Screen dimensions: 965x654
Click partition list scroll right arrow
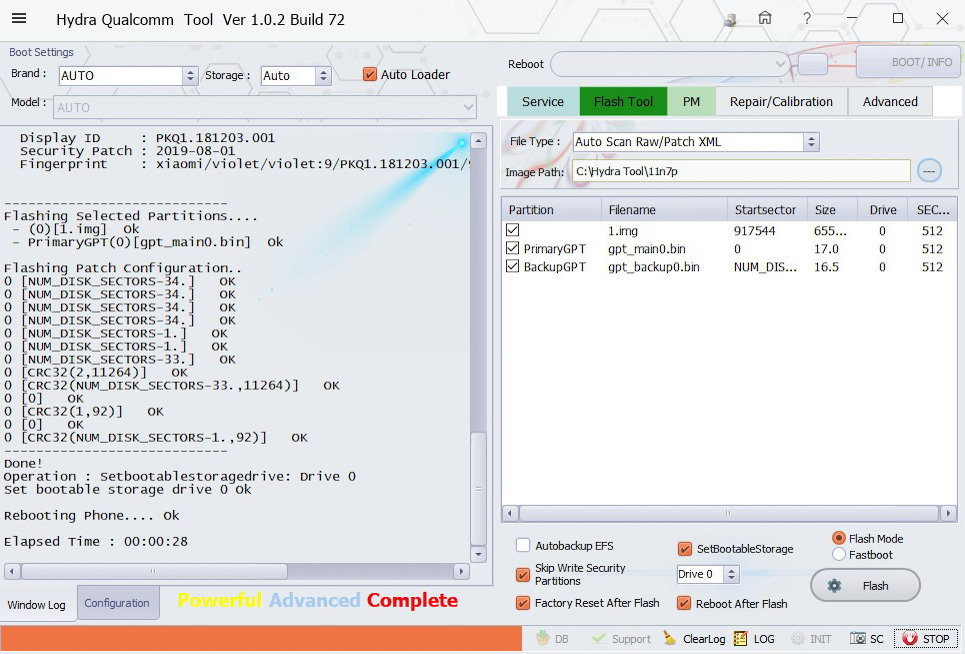click(x=948, y=512)
